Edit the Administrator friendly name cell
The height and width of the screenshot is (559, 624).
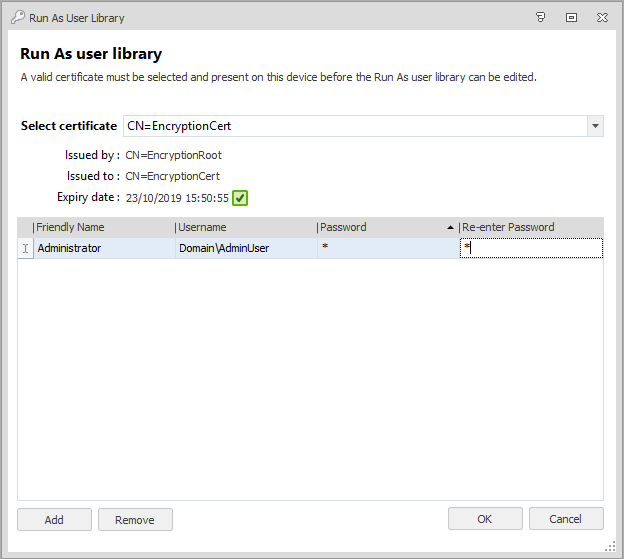(x=103, y=248)
